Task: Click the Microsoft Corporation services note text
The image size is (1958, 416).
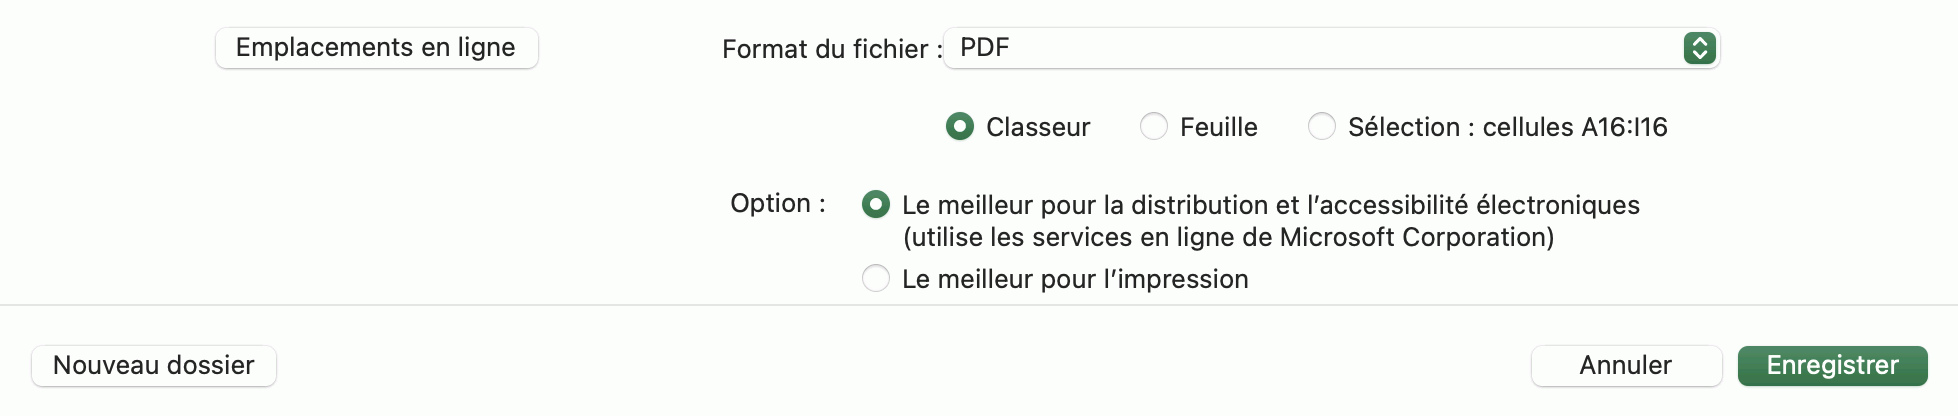Action: pos(1228,237)
